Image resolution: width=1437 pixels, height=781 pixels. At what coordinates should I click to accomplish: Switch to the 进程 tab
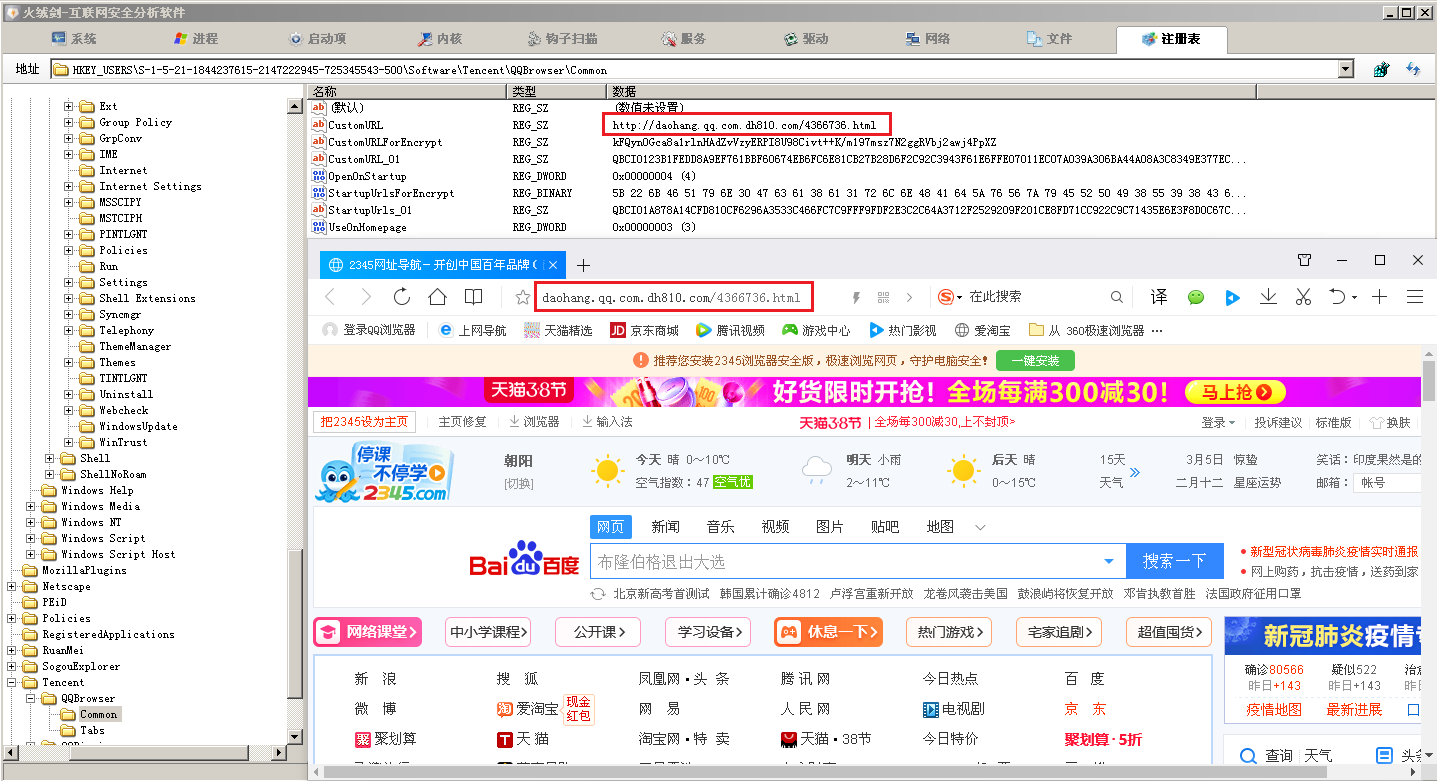click(196, 39)
